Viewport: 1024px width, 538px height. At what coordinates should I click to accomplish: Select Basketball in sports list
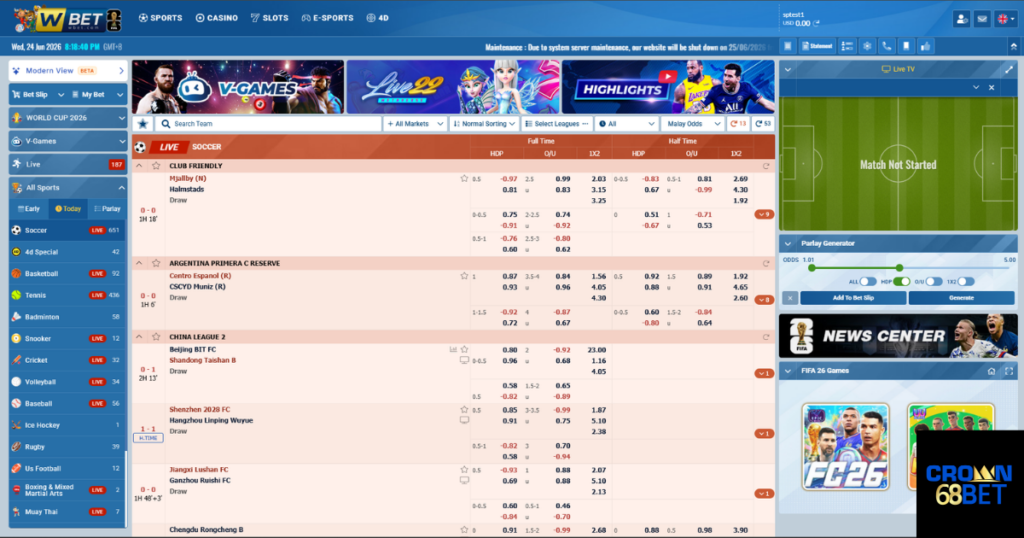[68, 274]
